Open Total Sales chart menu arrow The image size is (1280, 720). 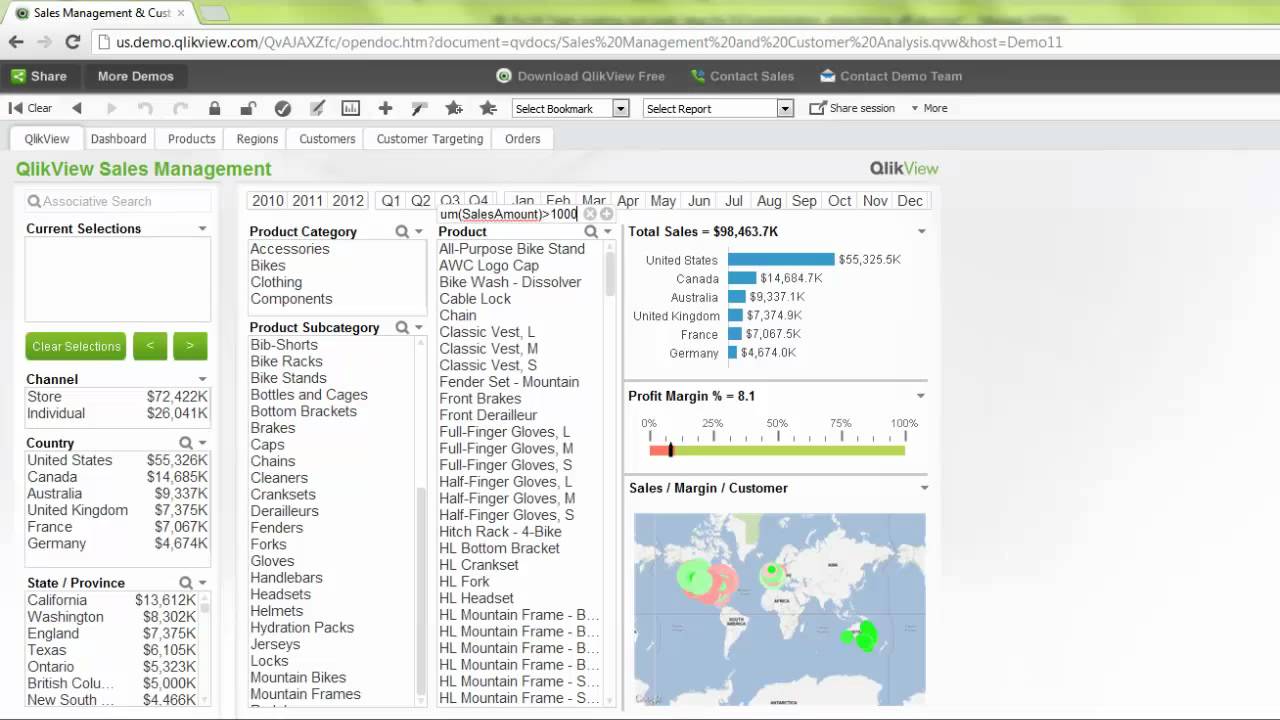[x=921, y=232]
